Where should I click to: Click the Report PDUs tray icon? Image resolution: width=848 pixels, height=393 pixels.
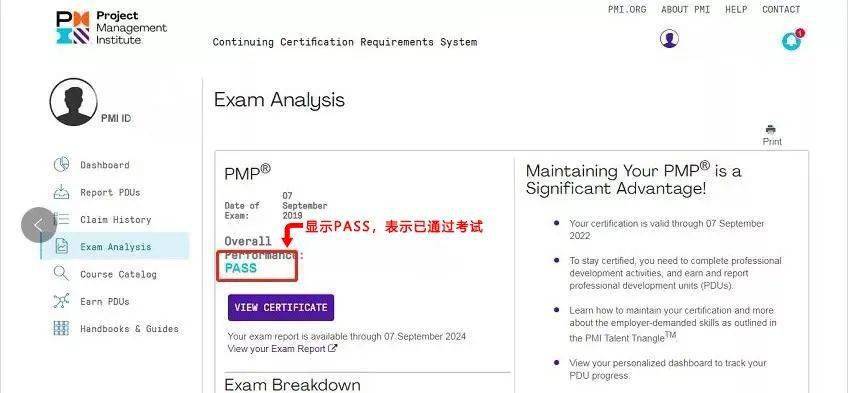click(62, 192)
